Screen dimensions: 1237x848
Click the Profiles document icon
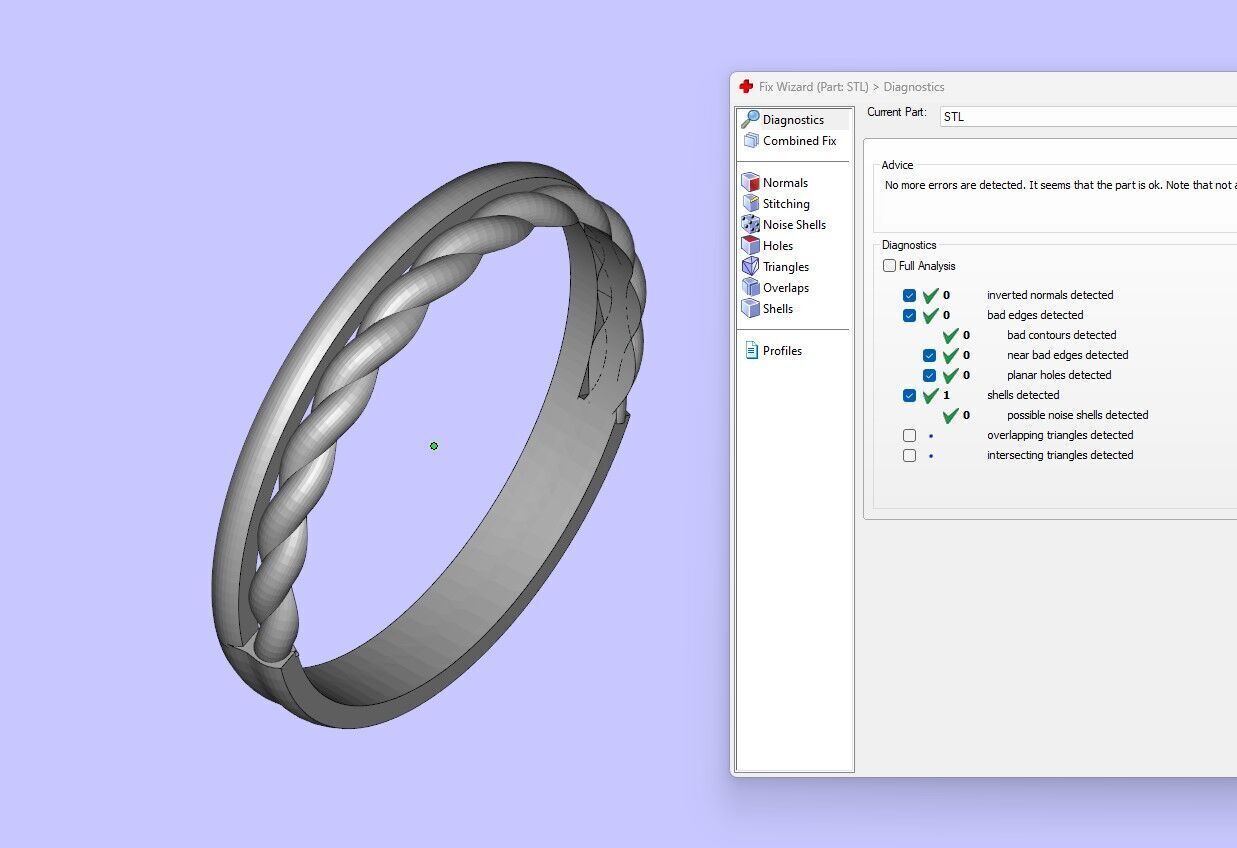pyautogui.click(x=751, y=350)
